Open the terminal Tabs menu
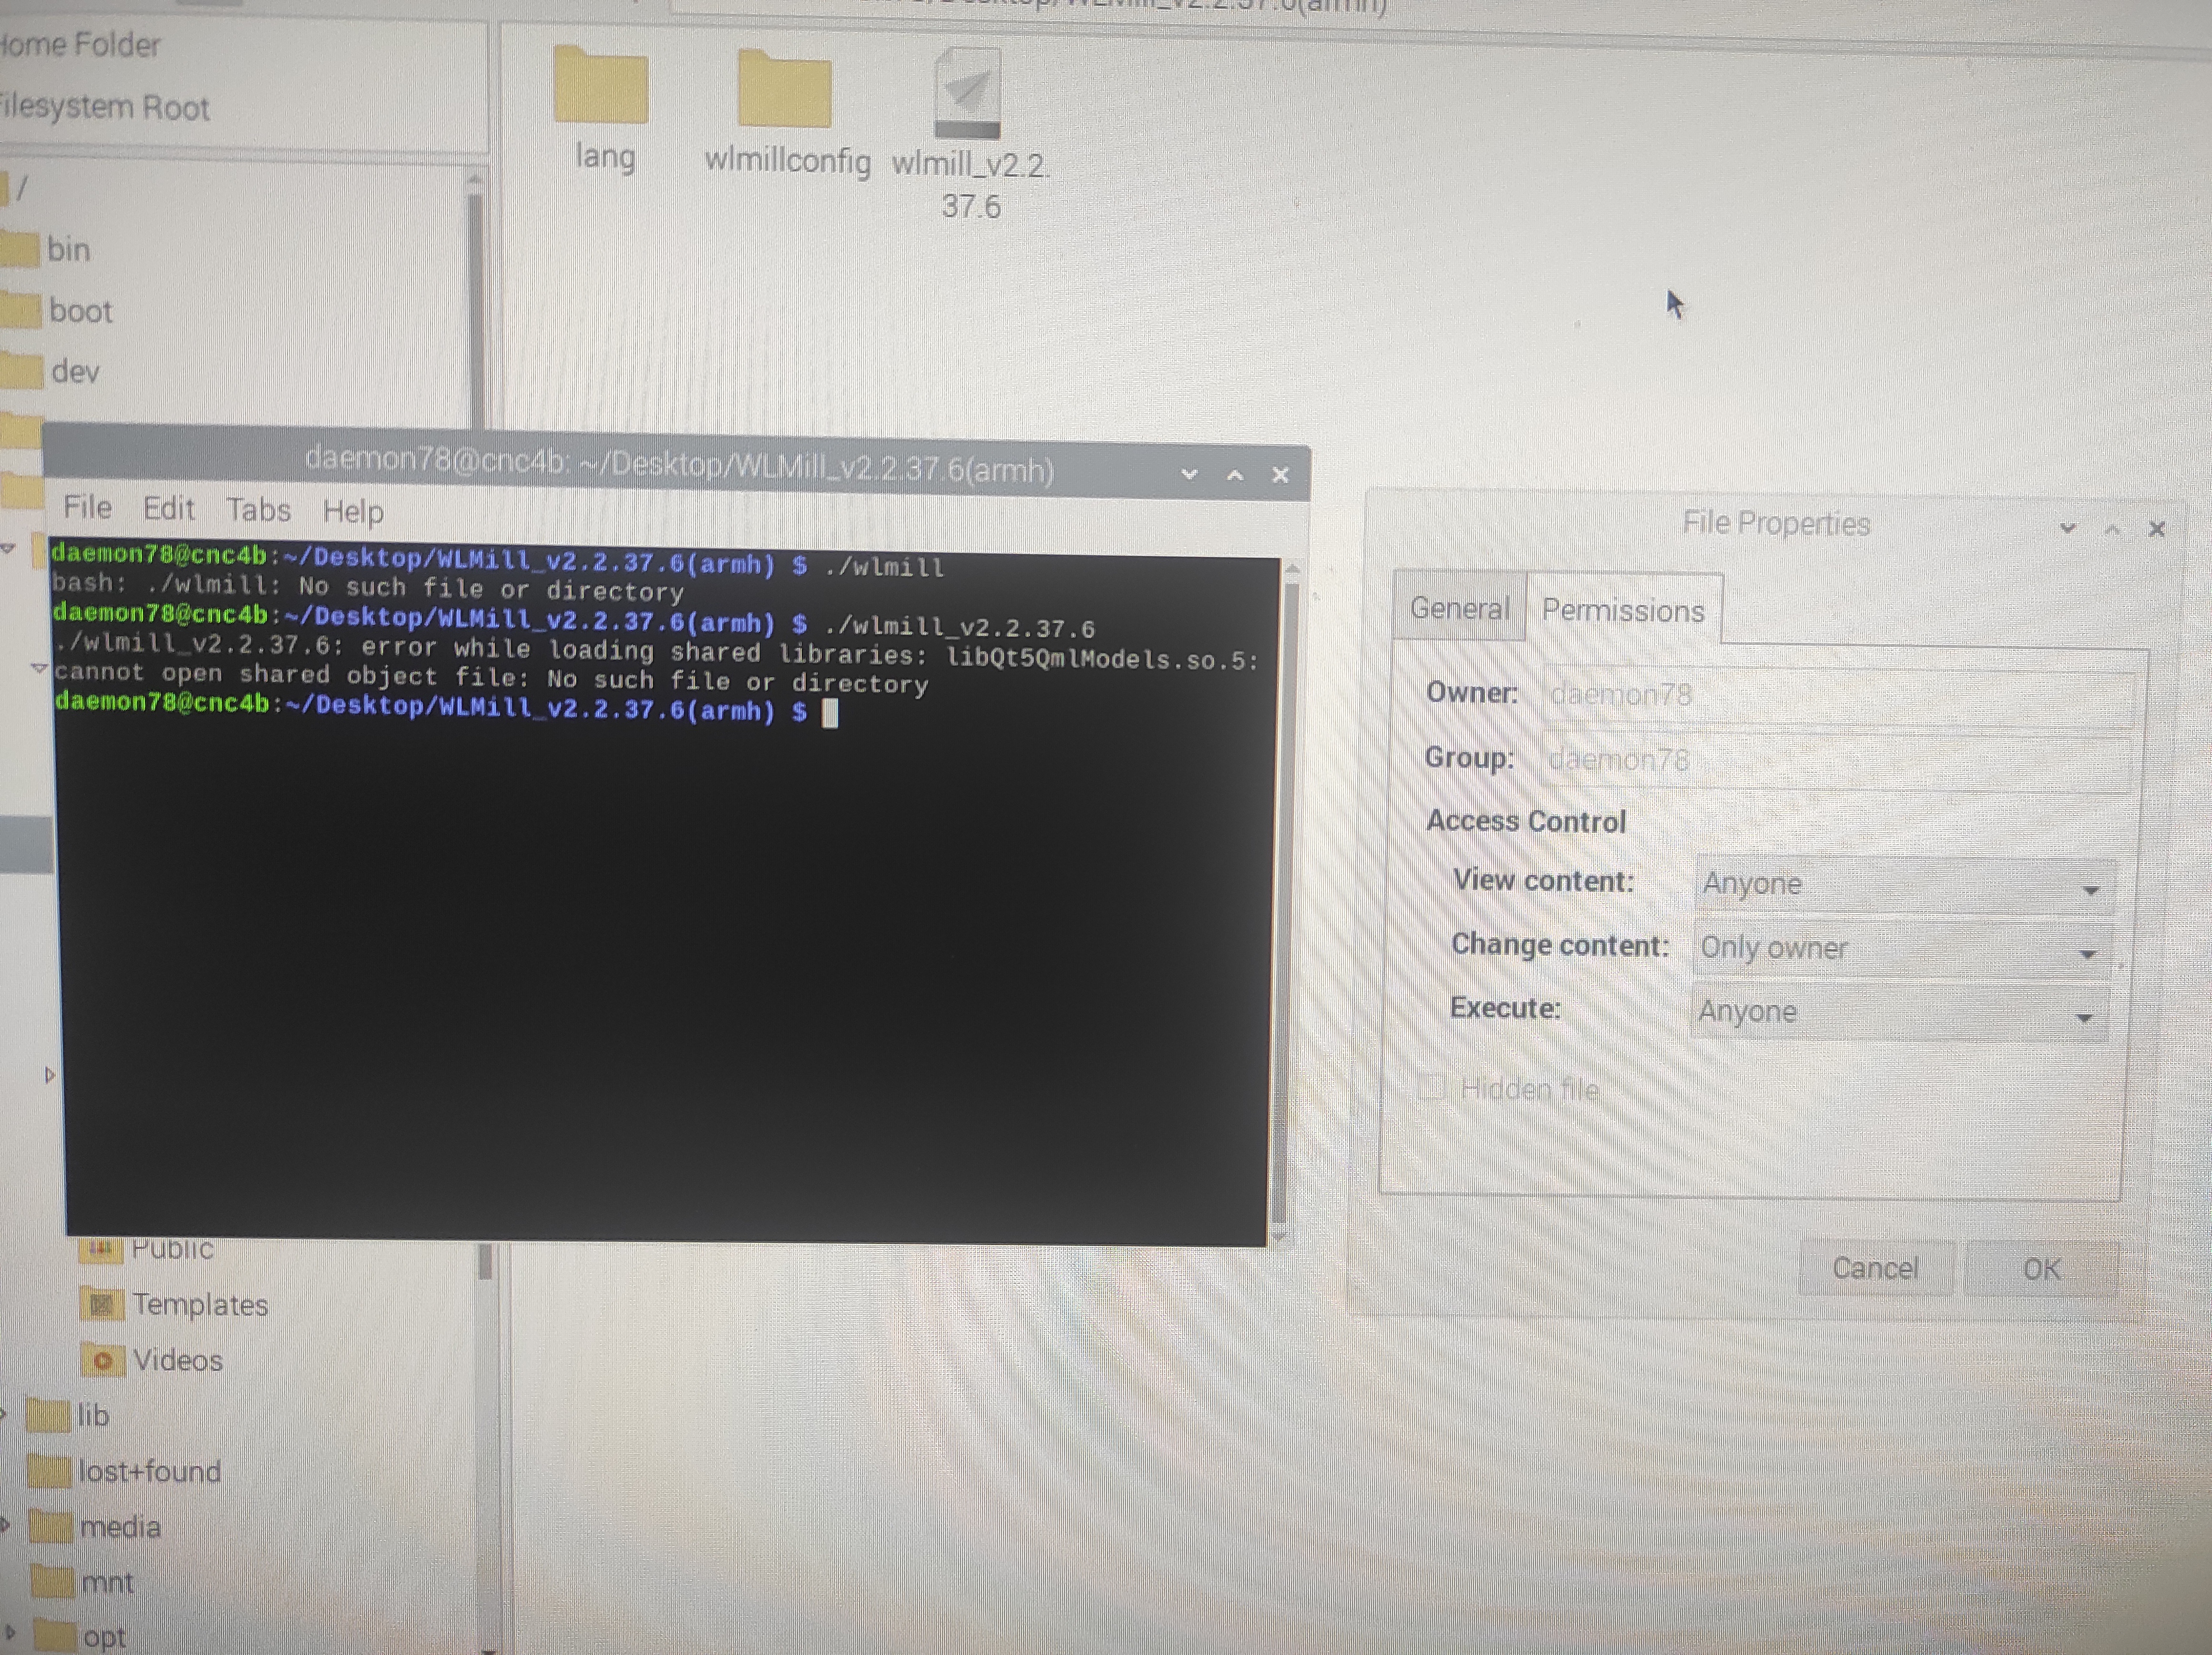This screenshot has height=1655, width=2212. [x=258, y=510]
